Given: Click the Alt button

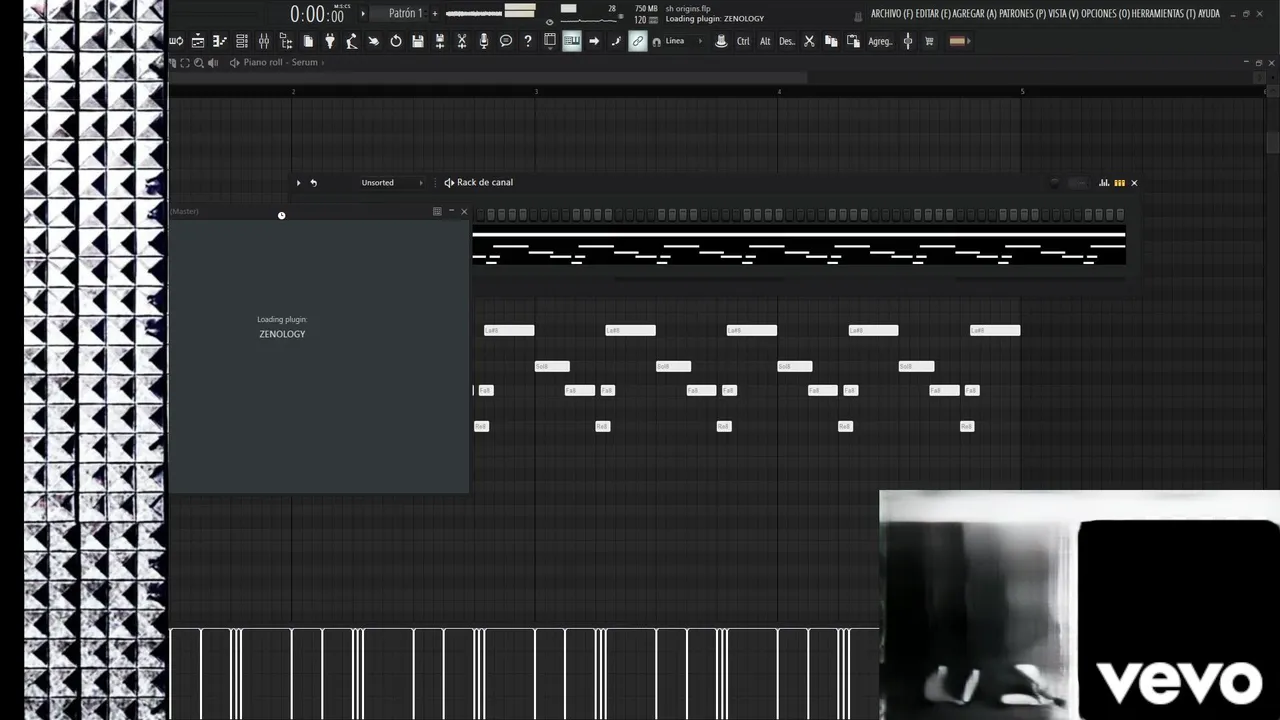Looking at the screenshot, I should coord(765,41).
